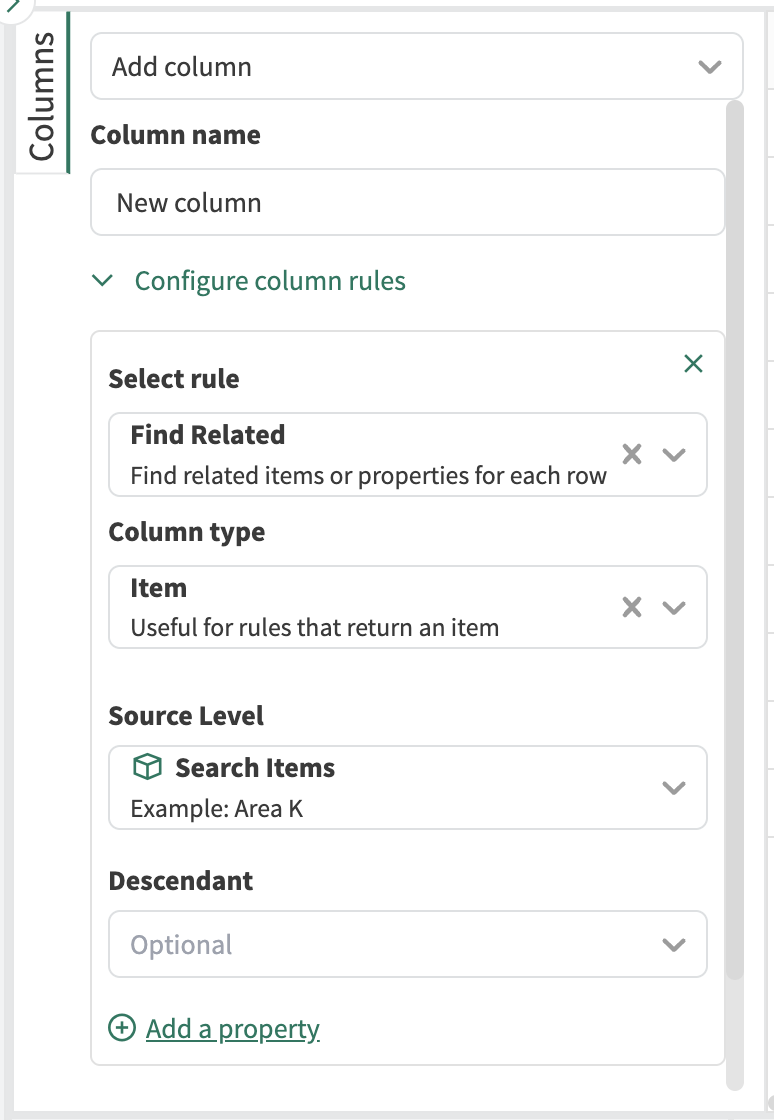Click the Optional Descendant input field
This screenshot has height=1120, width=774.
pos(380,945)
